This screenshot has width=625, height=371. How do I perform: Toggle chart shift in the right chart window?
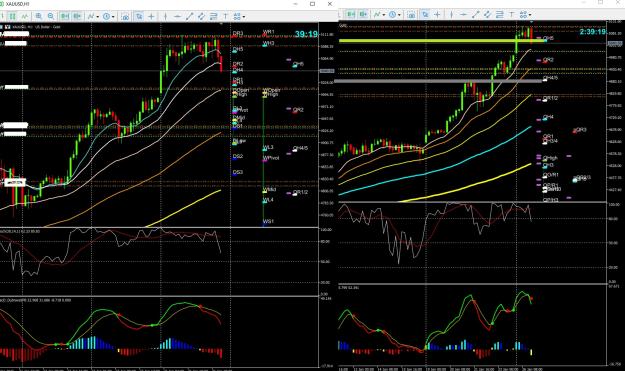[363, 15]
